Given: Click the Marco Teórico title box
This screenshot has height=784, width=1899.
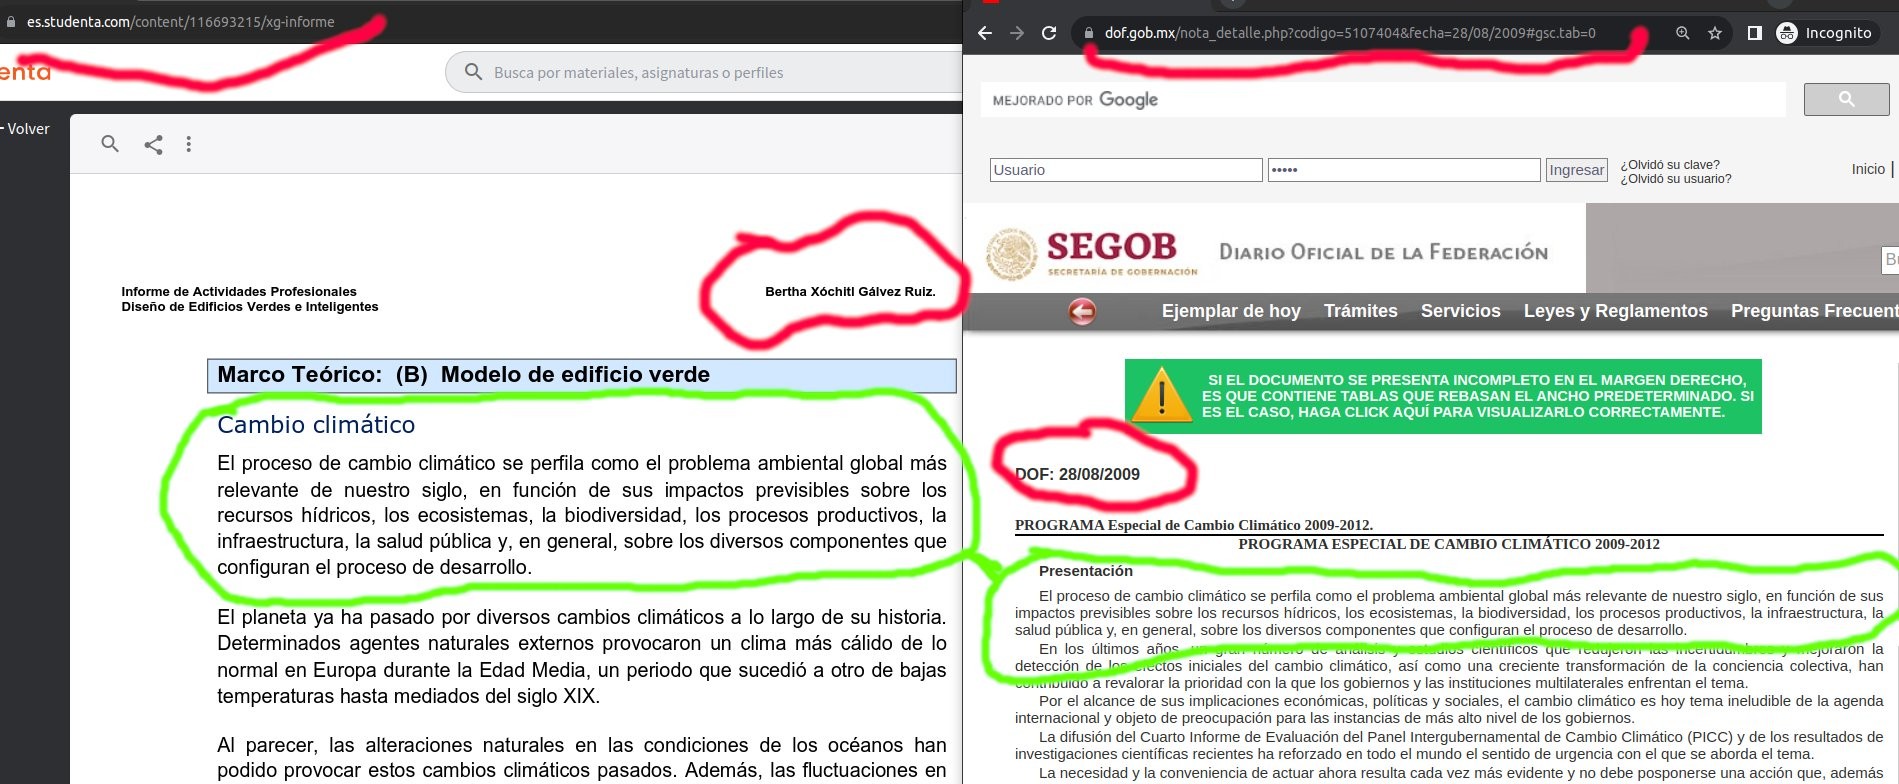Looking at the screenshot, I should [x=582, y=375].
